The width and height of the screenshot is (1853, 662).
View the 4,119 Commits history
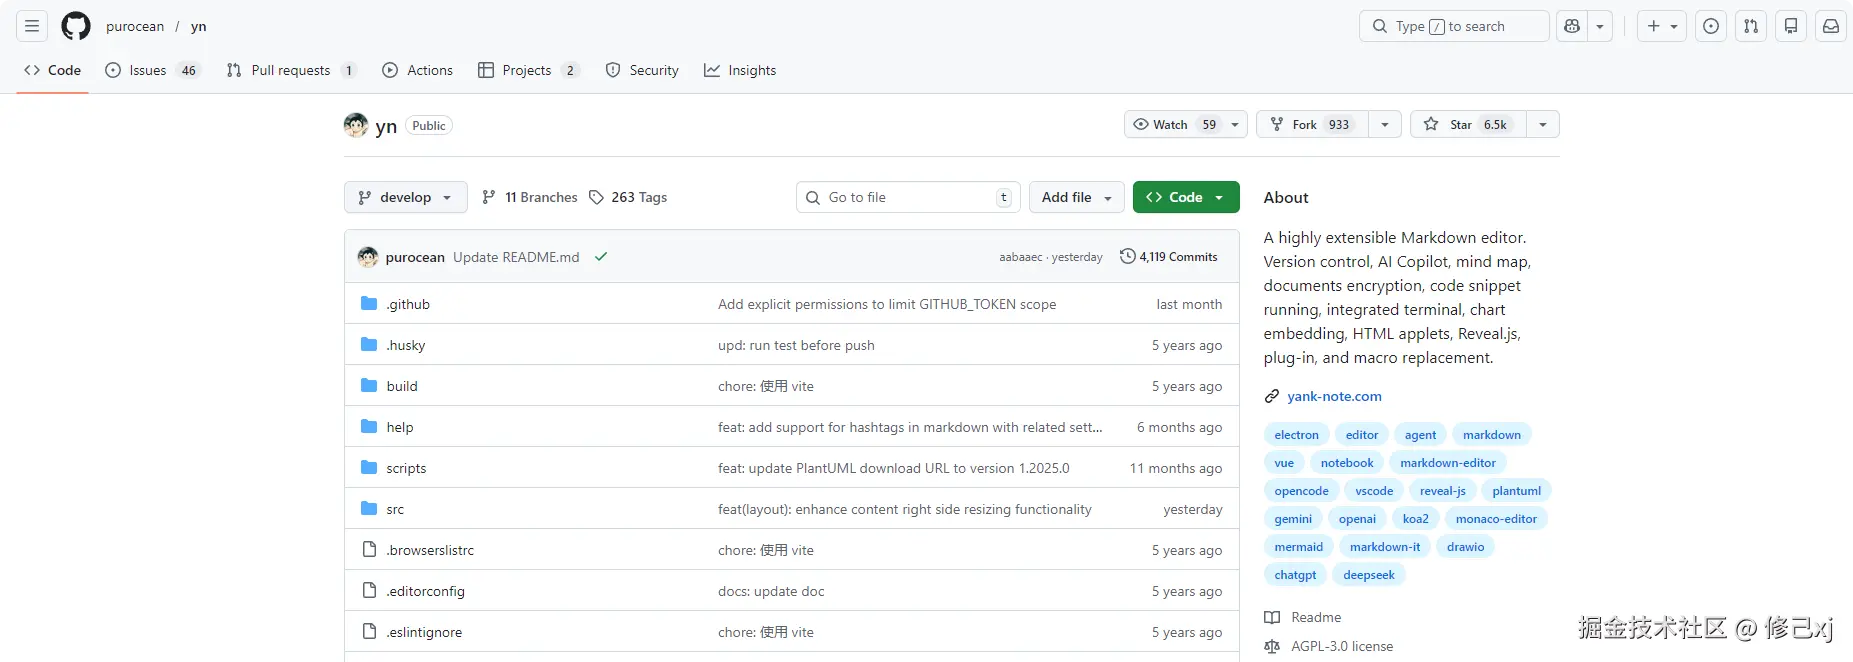click(1169, 257)
